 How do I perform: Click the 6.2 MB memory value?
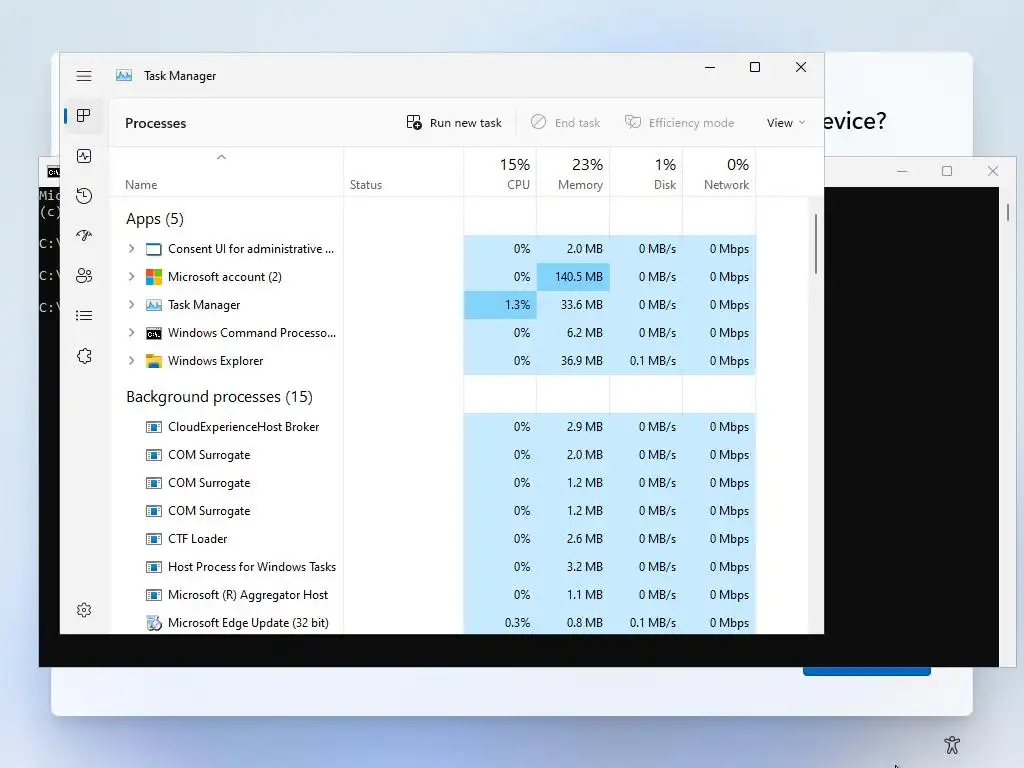coord(584,333)
